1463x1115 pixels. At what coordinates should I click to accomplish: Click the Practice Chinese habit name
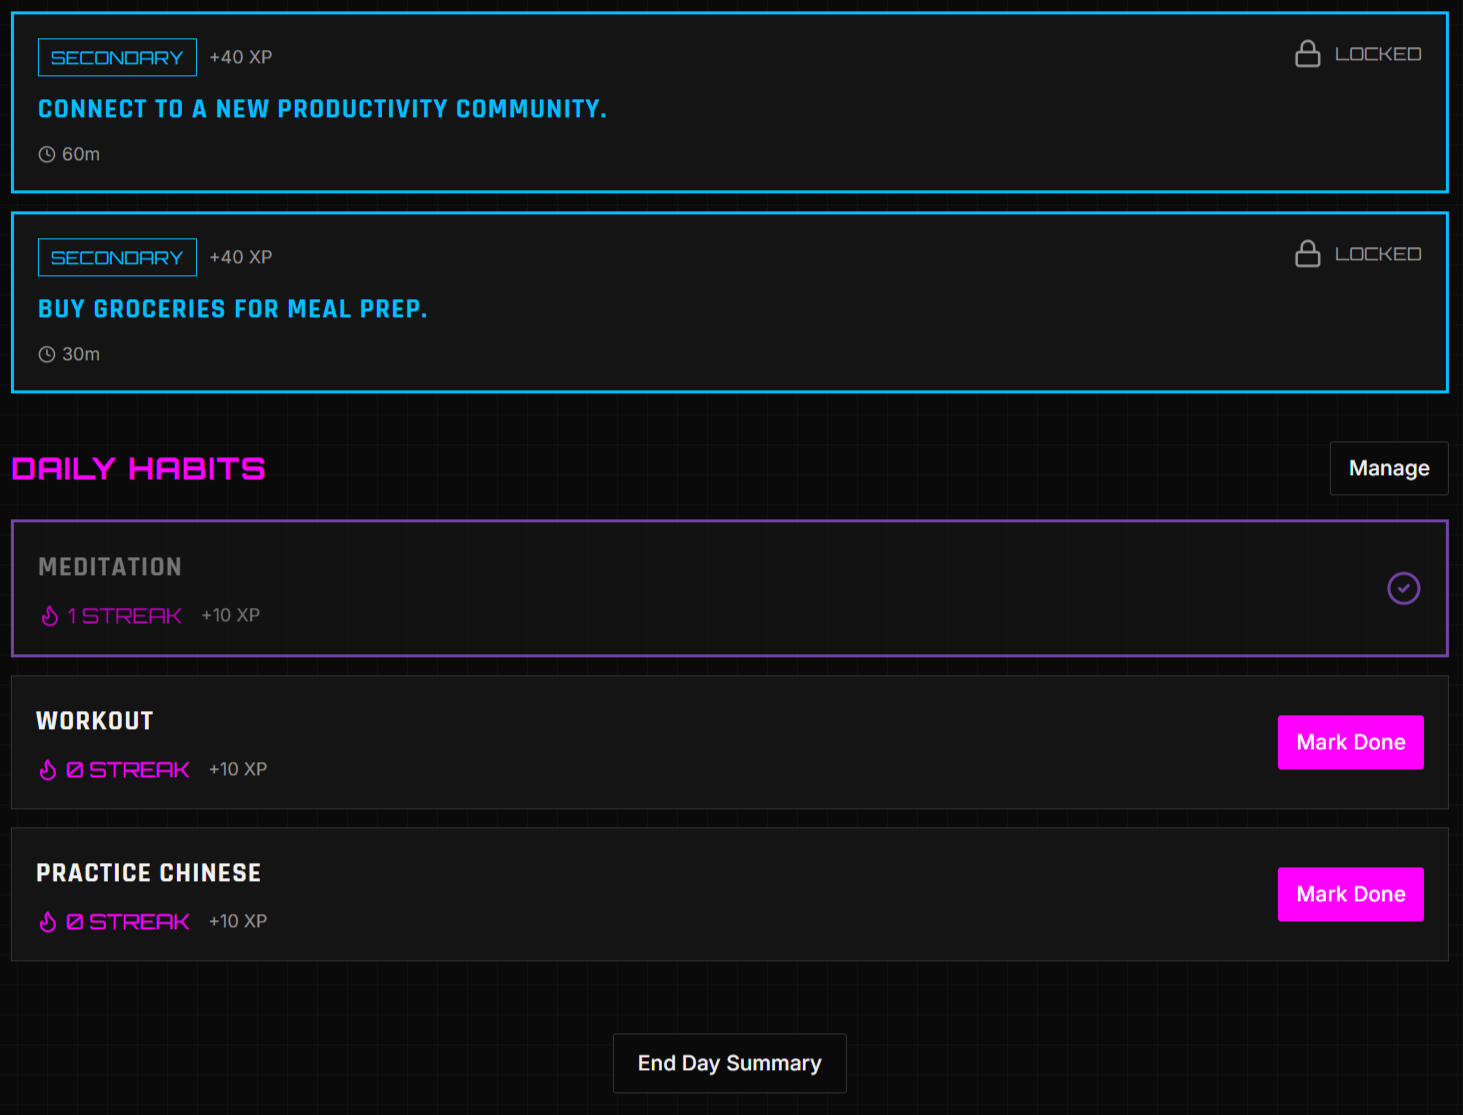pyautogui.click(x=148, y=873)
